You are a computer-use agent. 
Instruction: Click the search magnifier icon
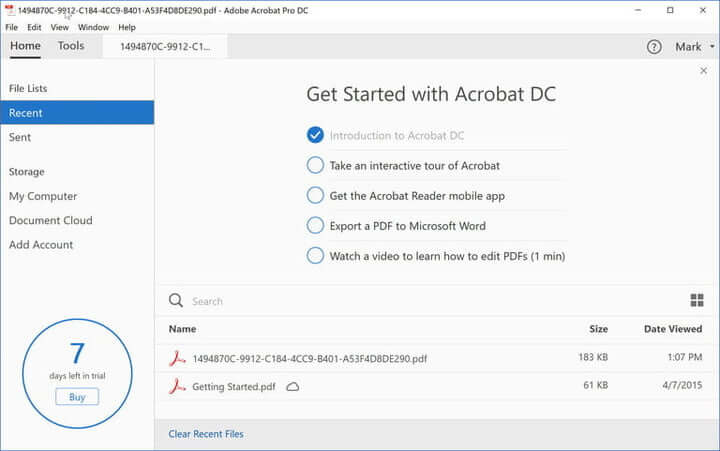tap(175, 301)
